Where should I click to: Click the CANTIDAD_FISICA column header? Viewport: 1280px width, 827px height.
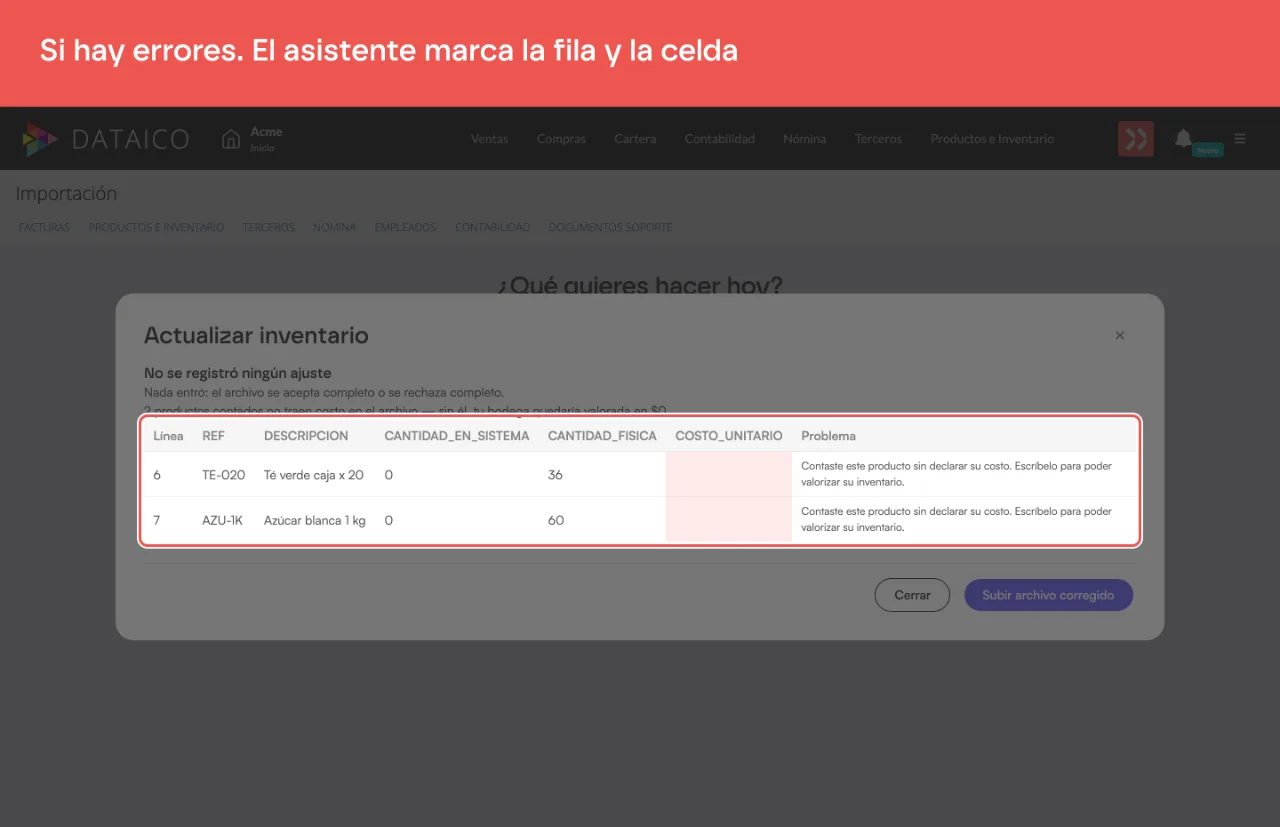[602, 436]
